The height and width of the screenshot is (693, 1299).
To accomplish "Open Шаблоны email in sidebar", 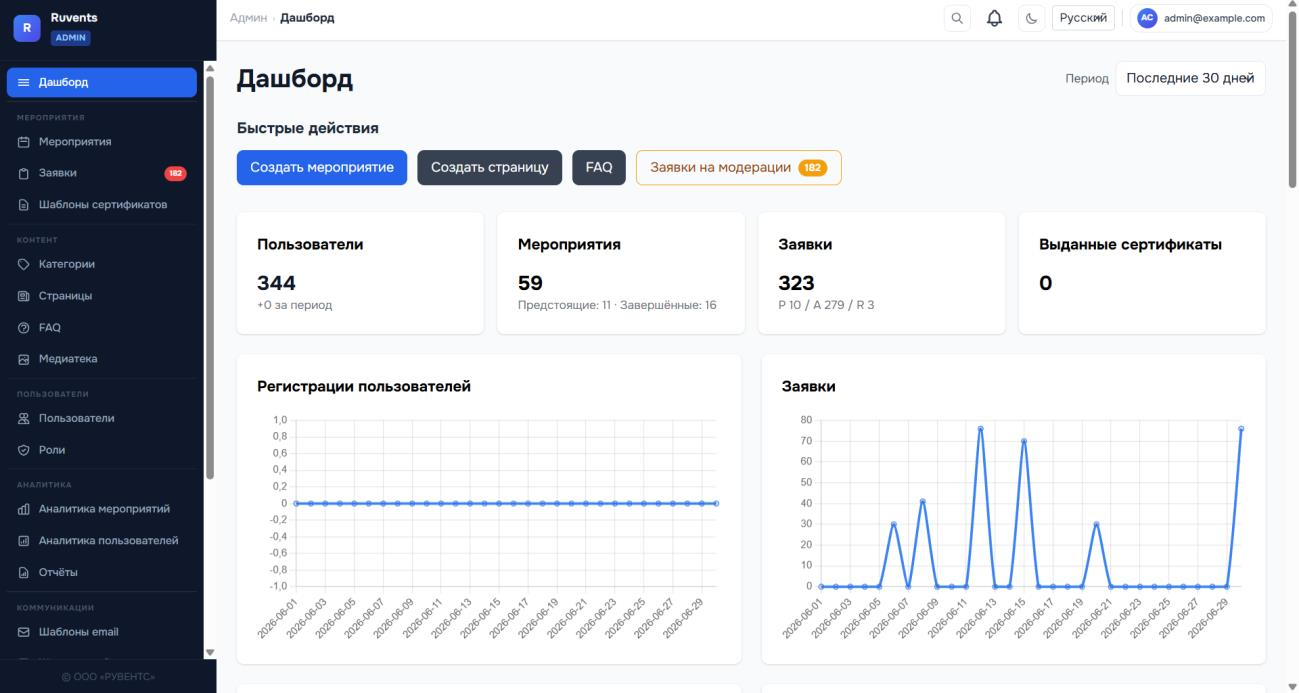I will click(x=101, y=632).
